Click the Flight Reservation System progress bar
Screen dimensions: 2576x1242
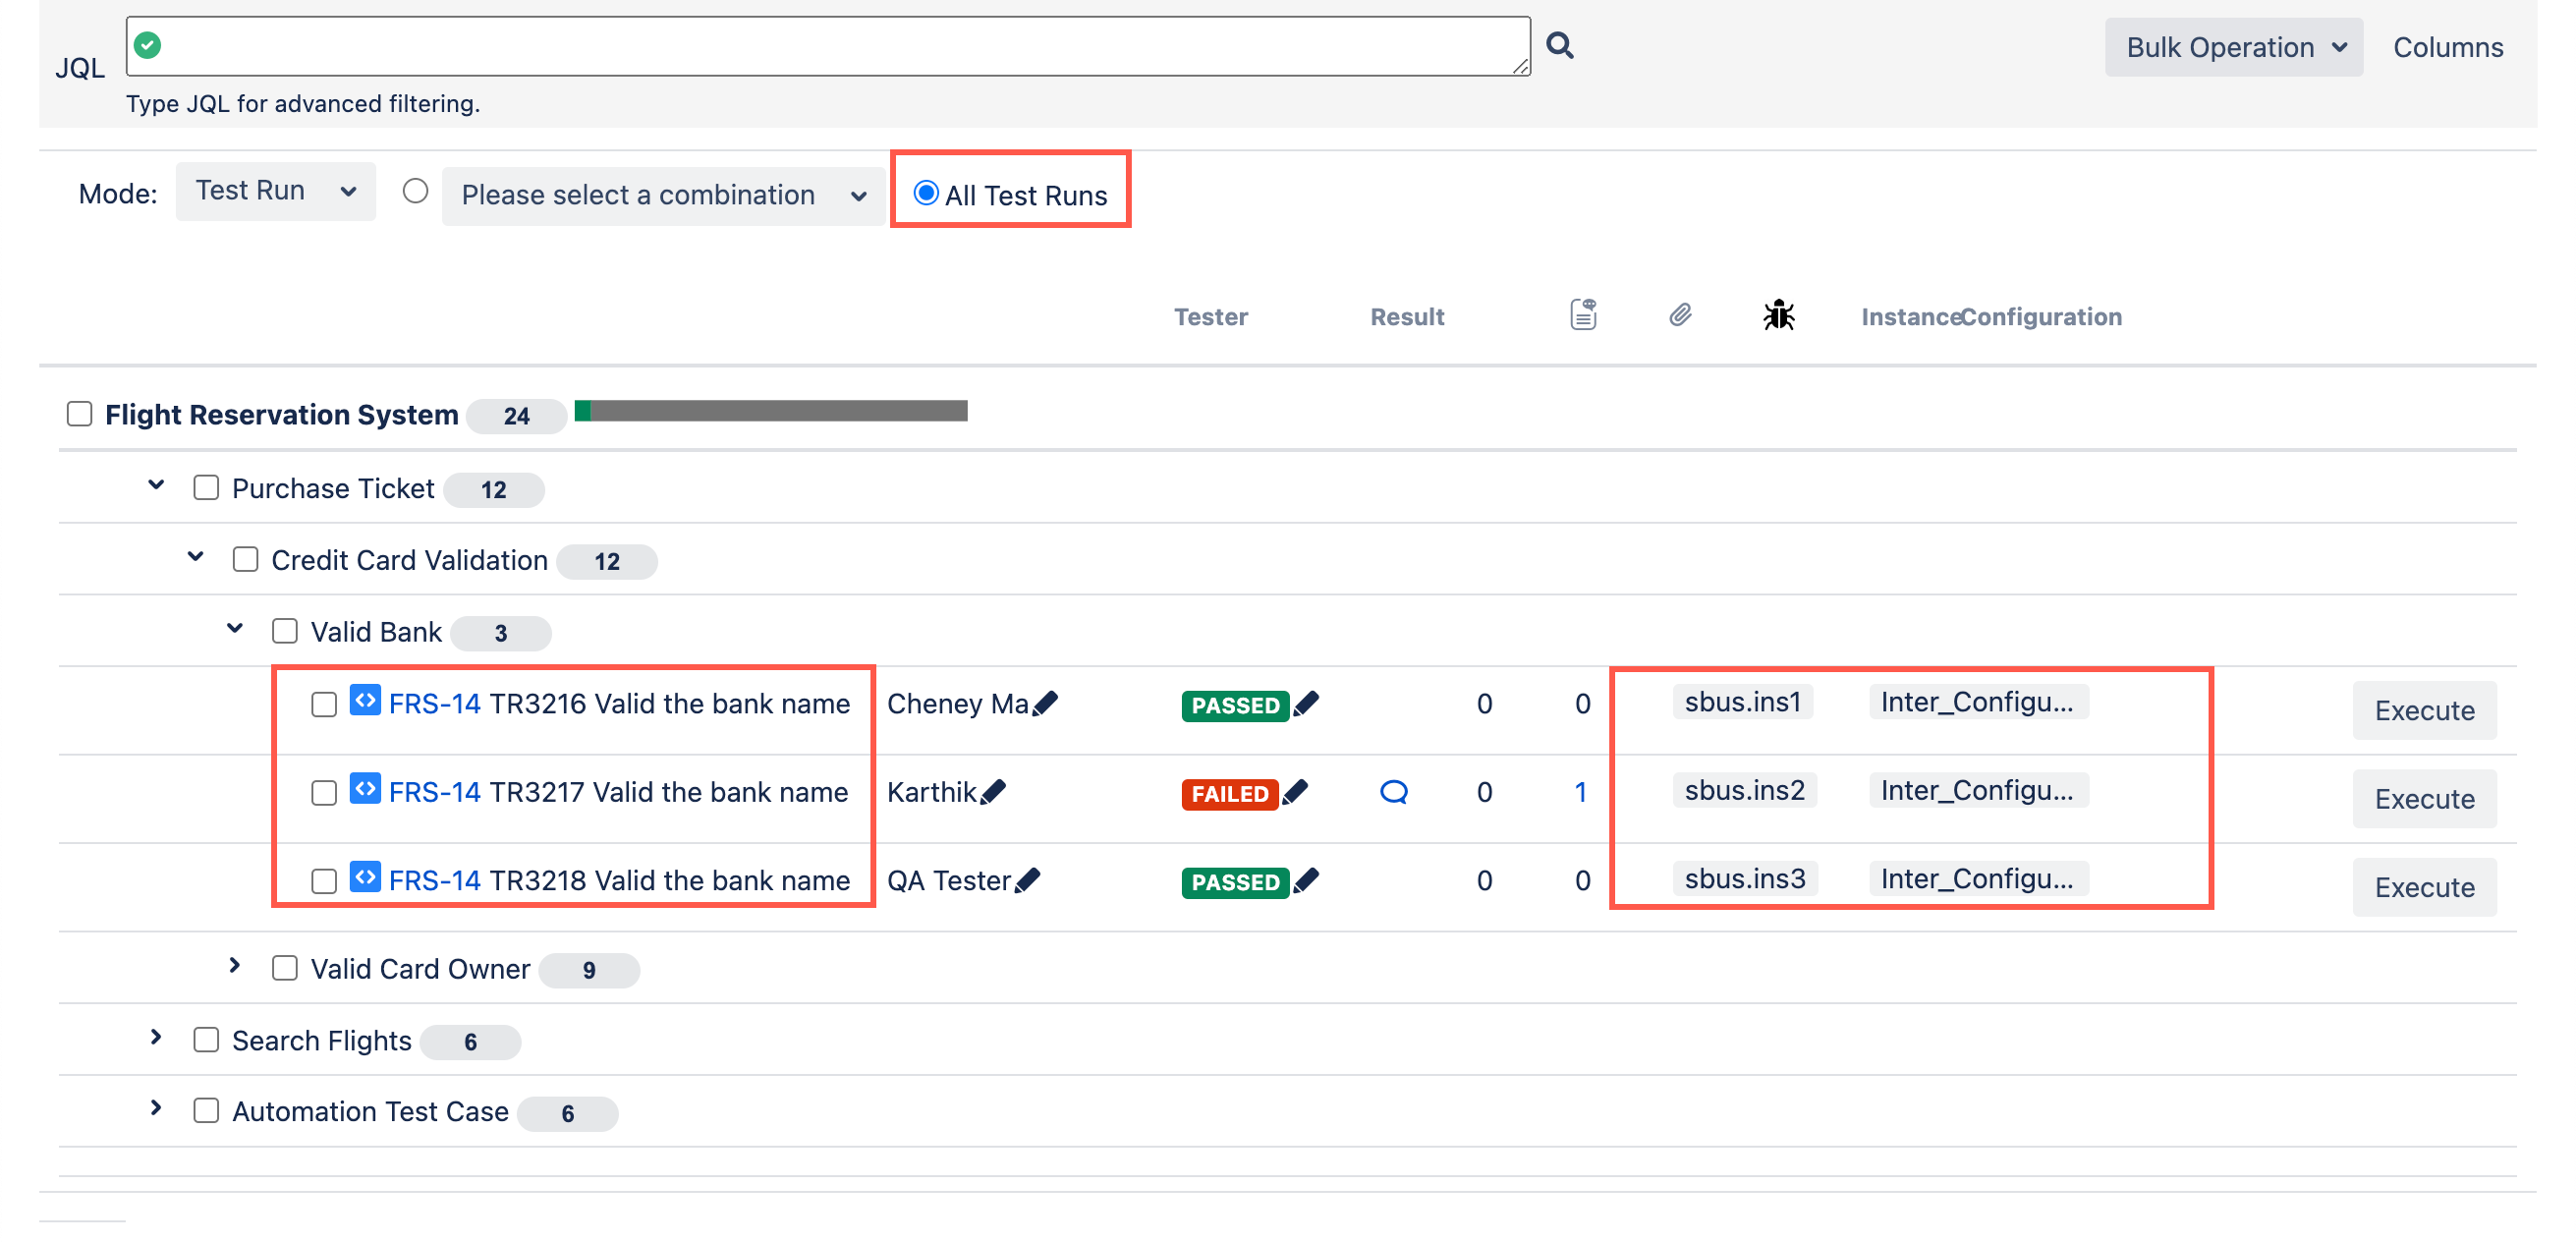click(x=770, y=411)
